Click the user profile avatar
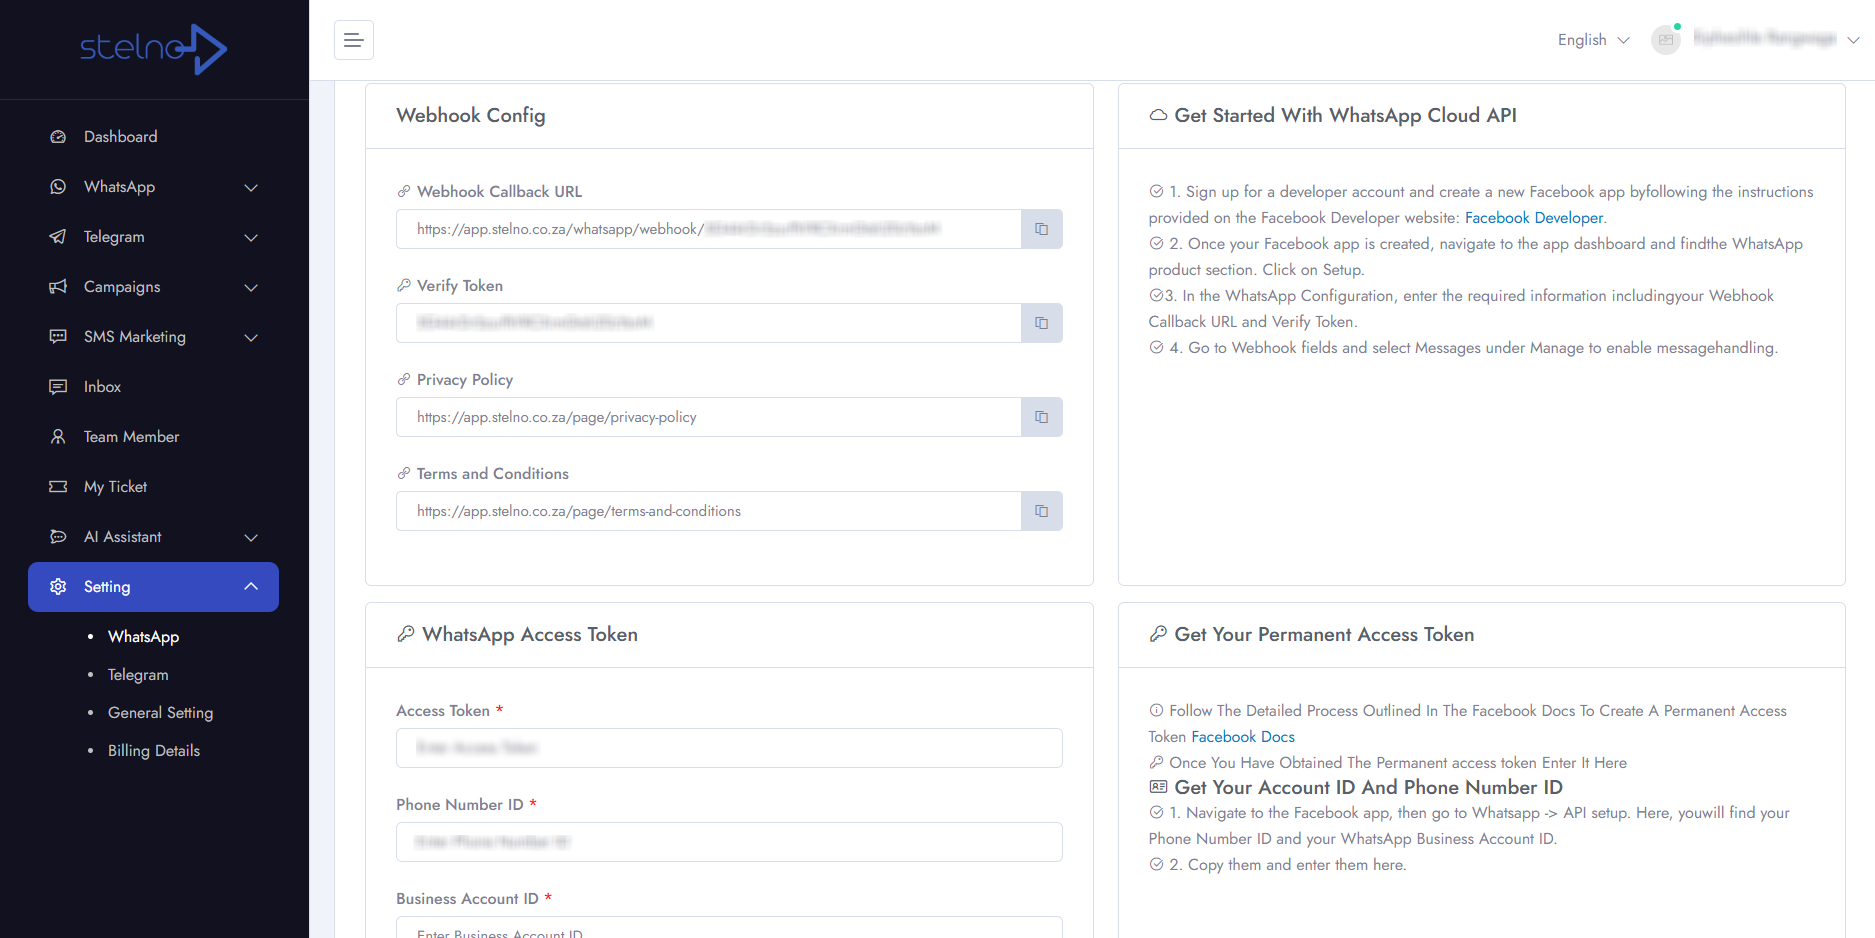Screen dimensions: 1875x938 tap(1665, 40)
